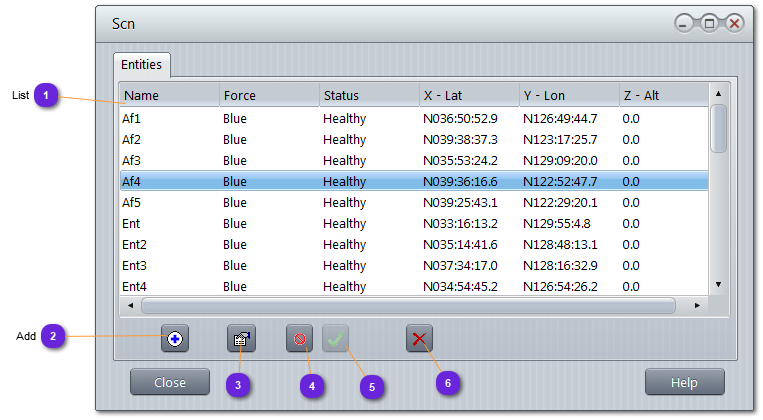Switch to the Entities tab

142,64
